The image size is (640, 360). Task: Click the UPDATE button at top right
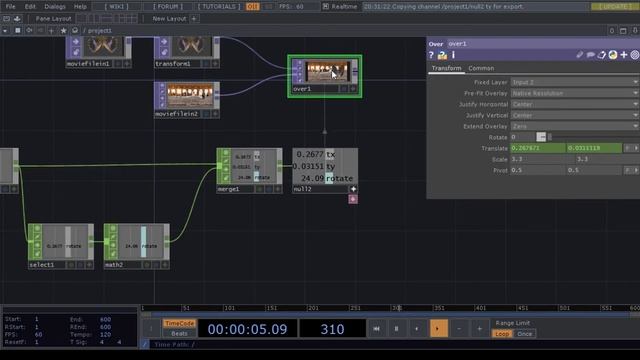[x=615, y=7]
